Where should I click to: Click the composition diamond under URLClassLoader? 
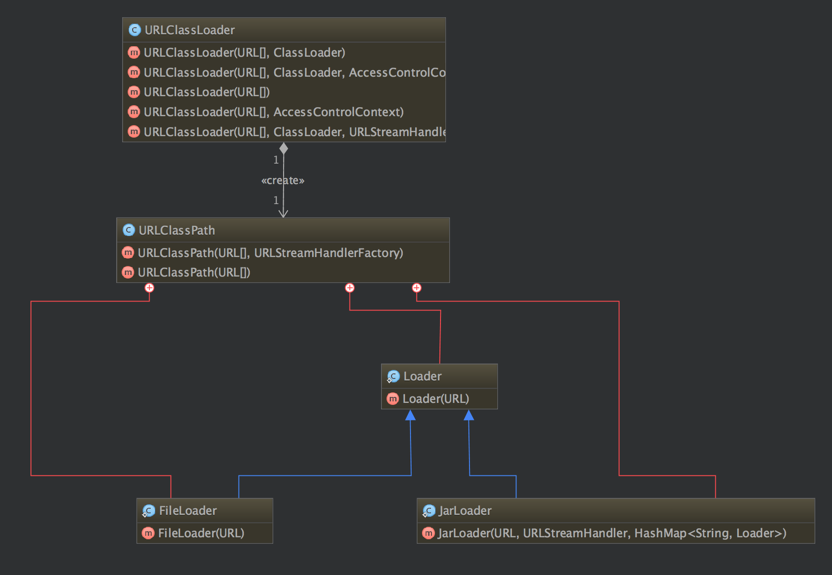coord(284,149)
